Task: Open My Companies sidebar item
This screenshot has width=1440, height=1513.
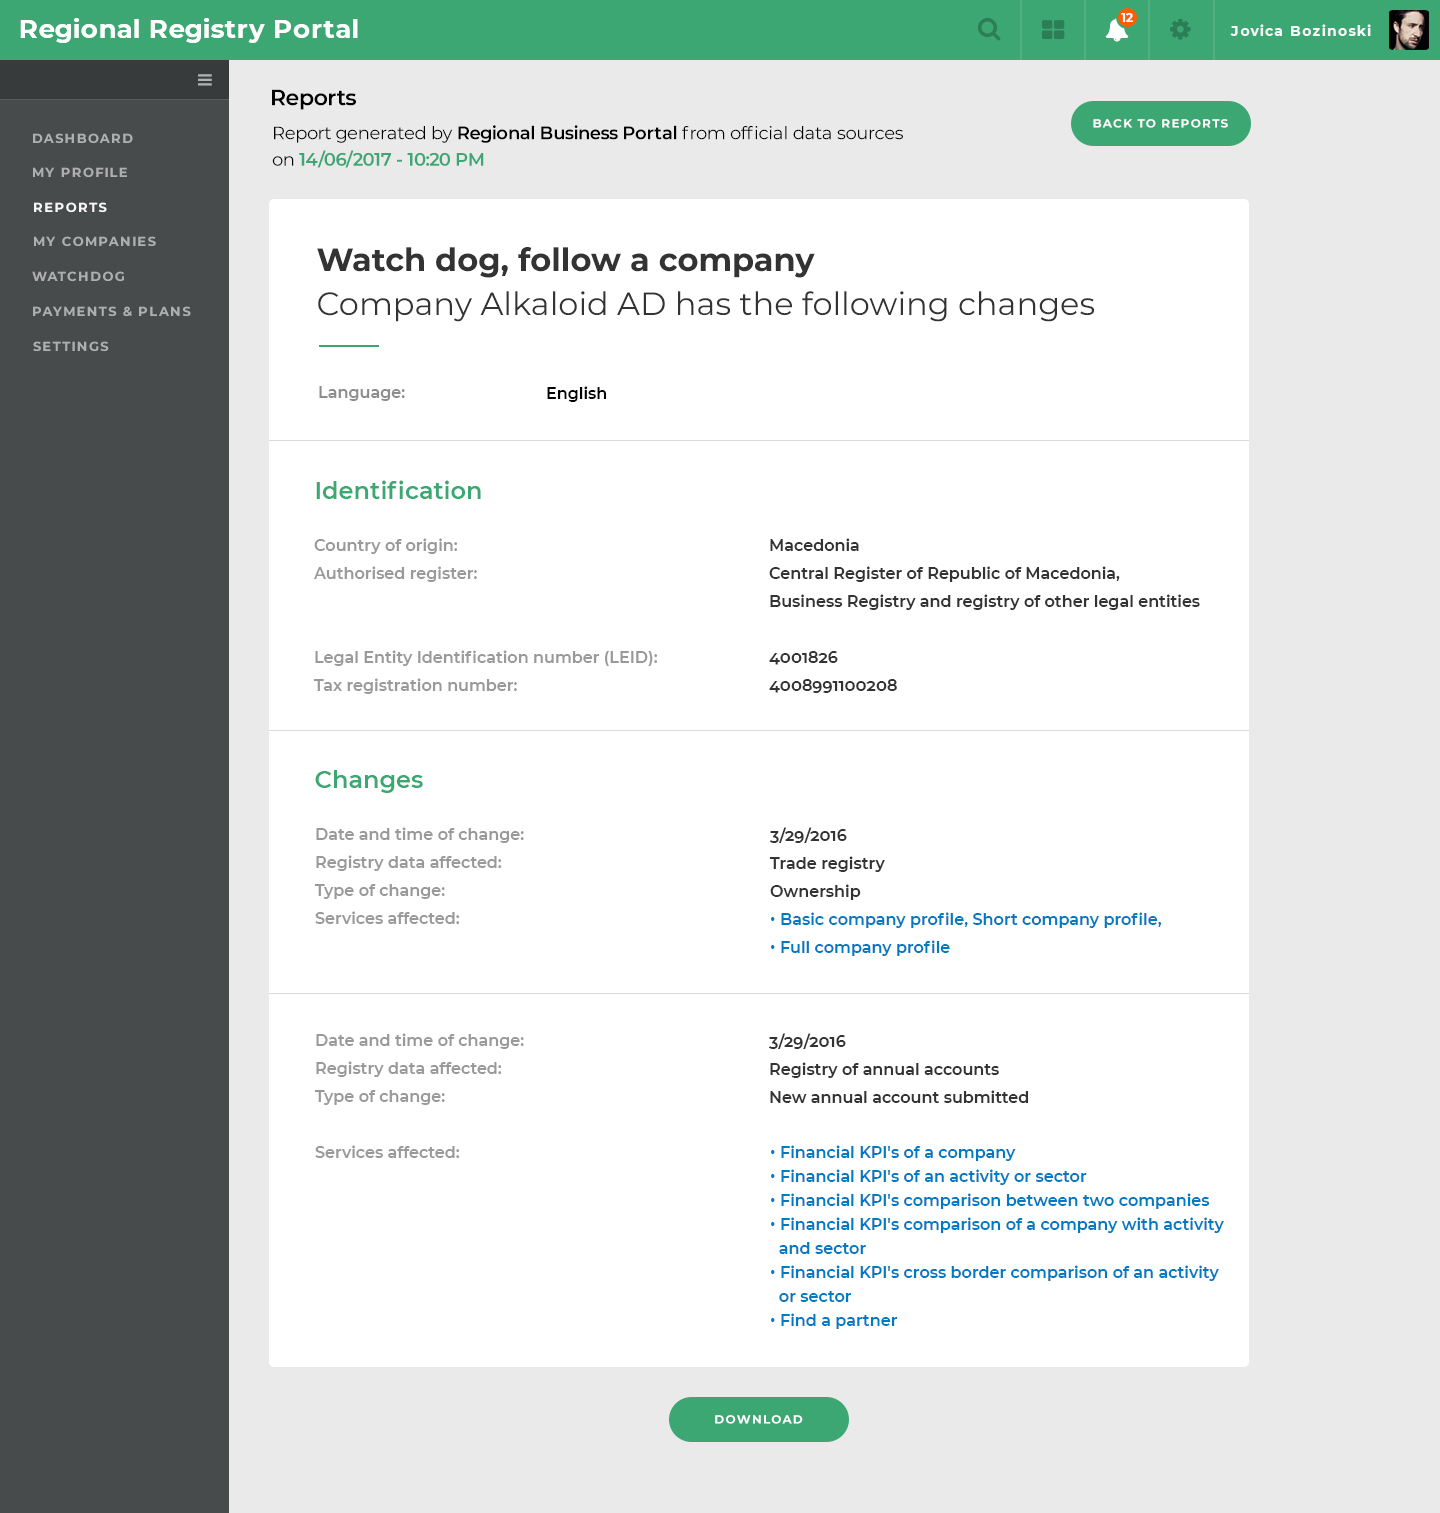Action: click(x=95, y=241)
